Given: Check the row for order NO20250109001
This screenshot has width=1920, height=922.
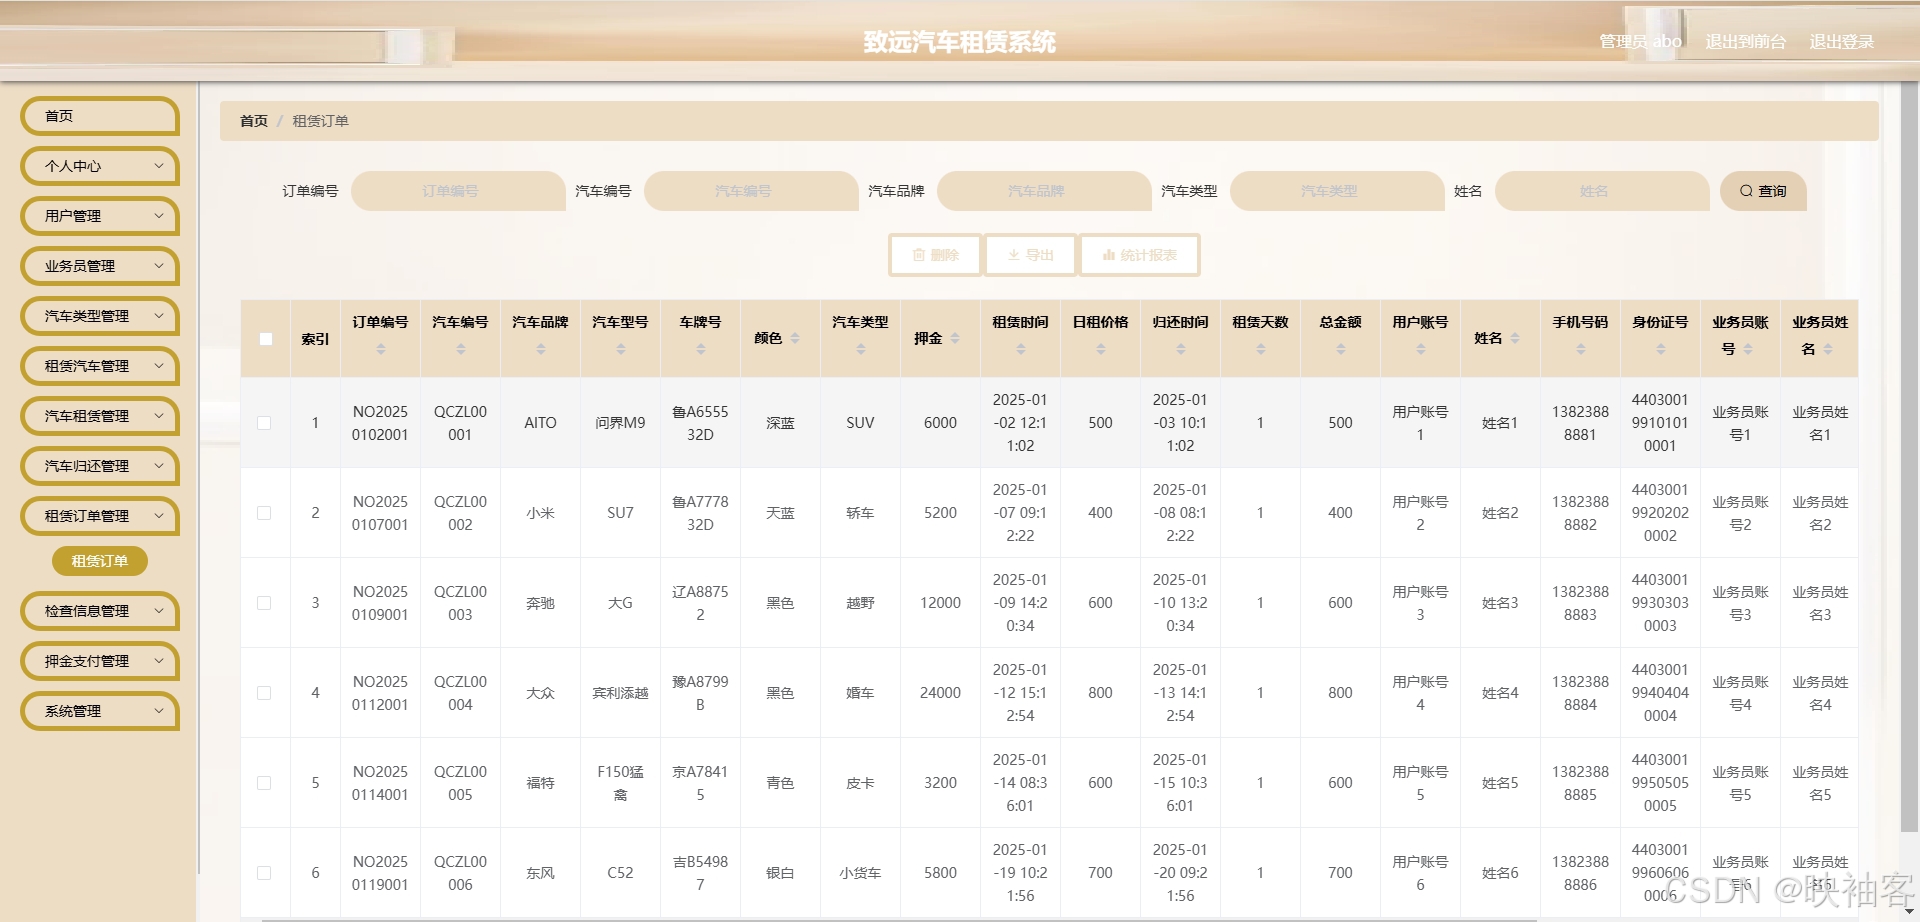Looking at the screenshot, I should point(264,603).
